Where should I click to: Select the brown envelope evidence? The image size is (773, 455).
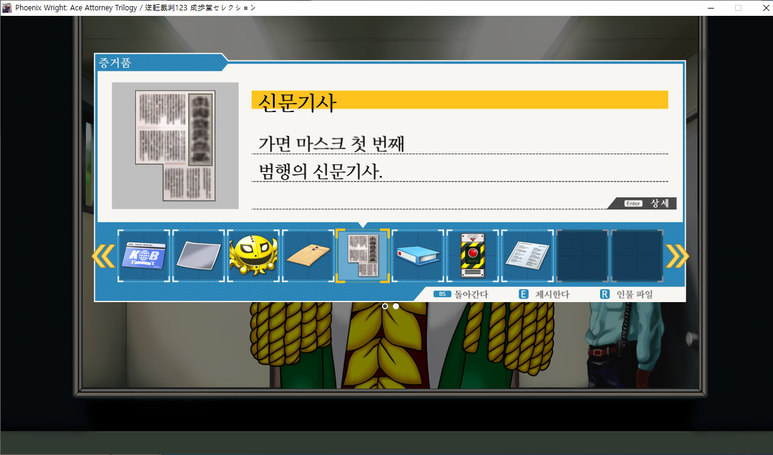308,256
